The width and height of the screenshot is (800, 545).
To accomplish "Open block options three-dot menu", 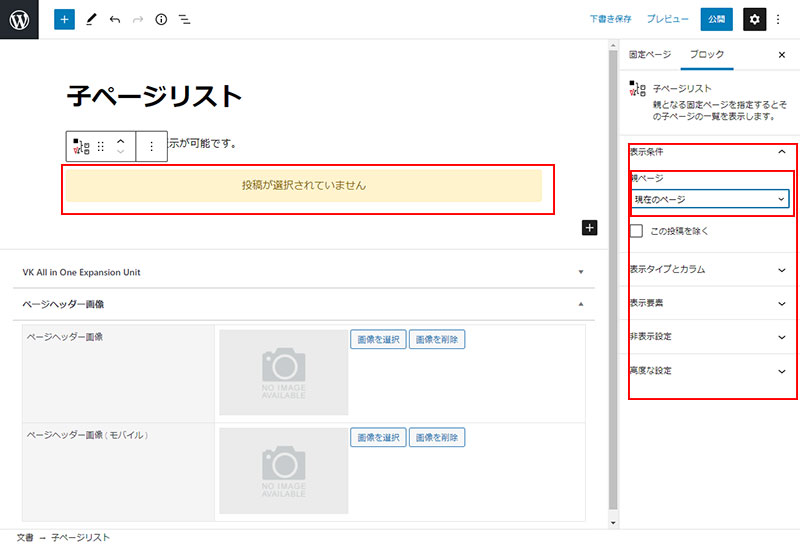I will point(151,146).
